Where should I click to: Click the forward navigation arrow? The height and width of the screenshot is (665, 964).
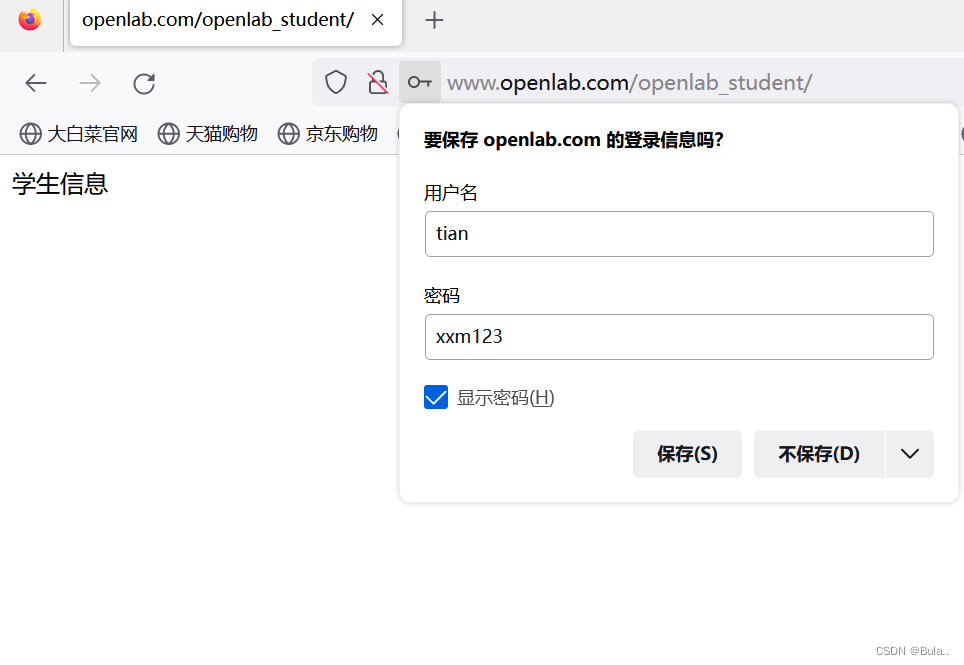[89, 83]
